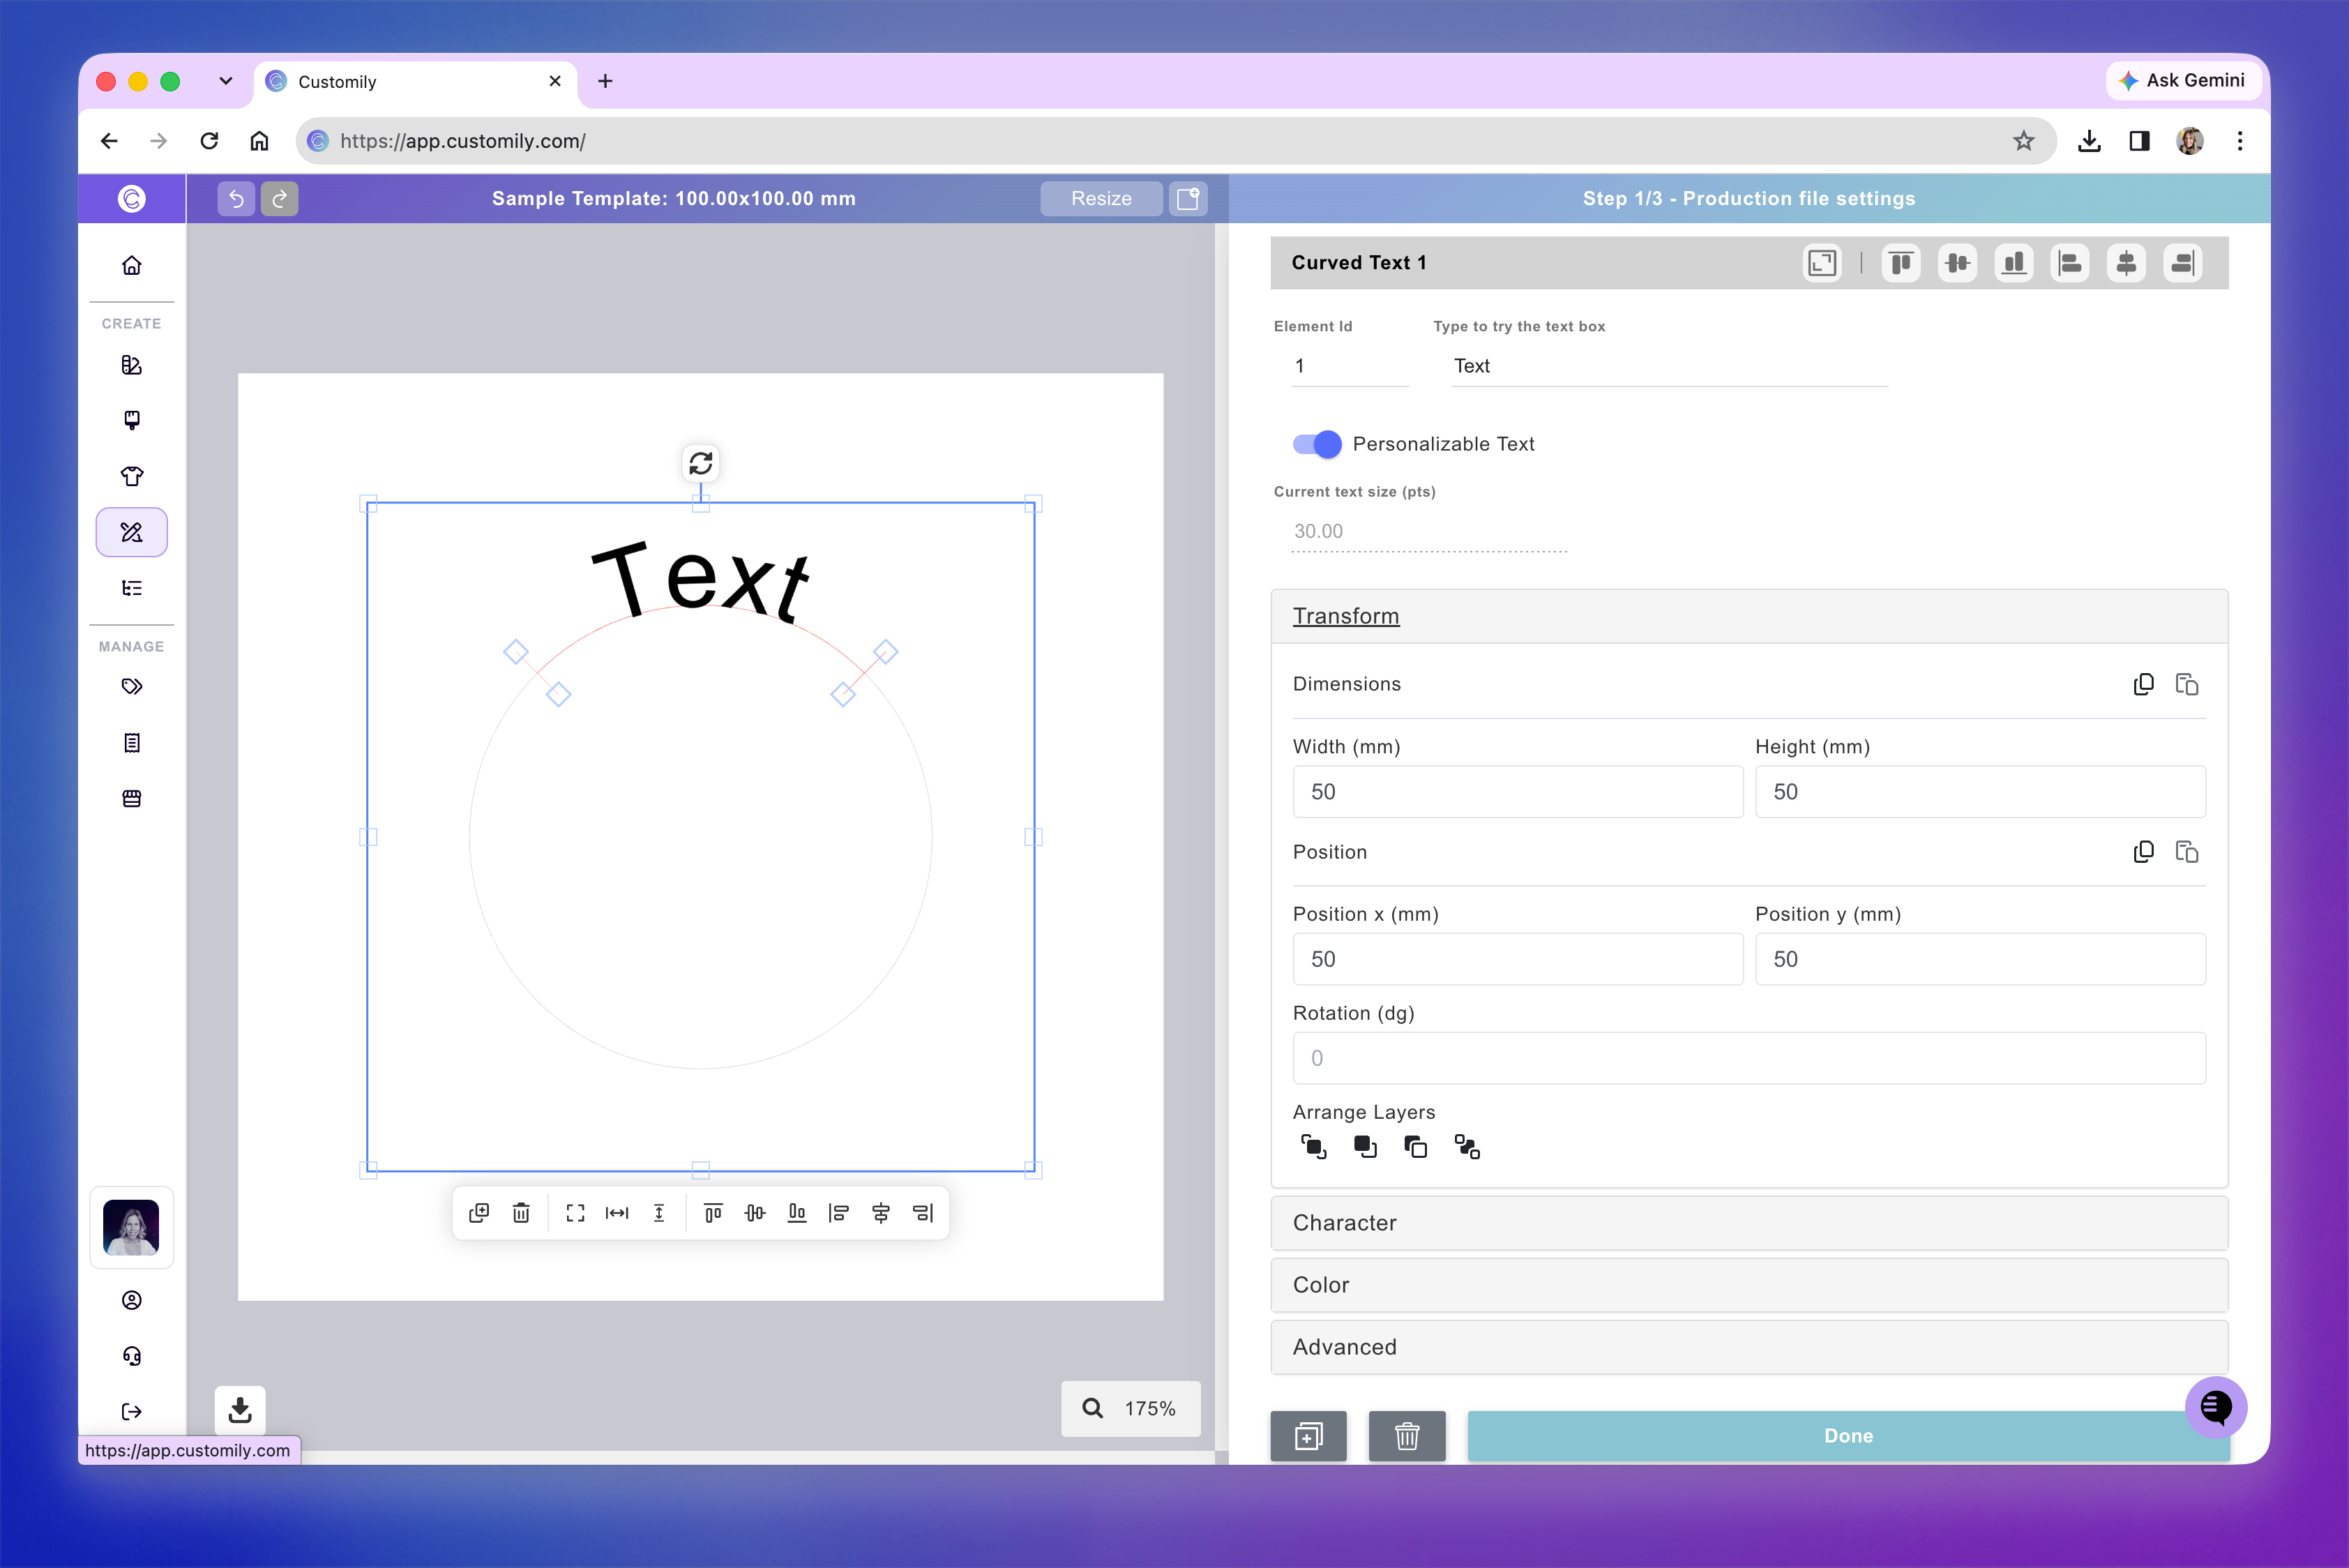Open the chat support bubble
2349x1568 pixels.
coord(2216,1407)
